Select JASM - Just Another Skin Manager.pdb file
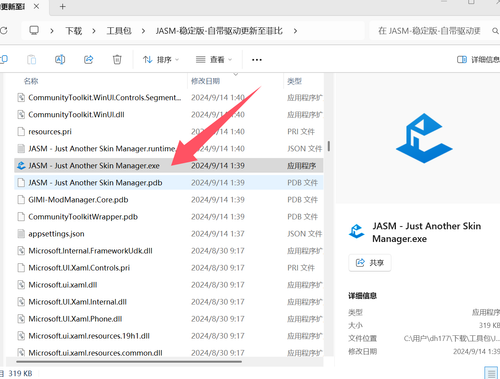This screenshot has height=379, width=500. coord(169,183)
